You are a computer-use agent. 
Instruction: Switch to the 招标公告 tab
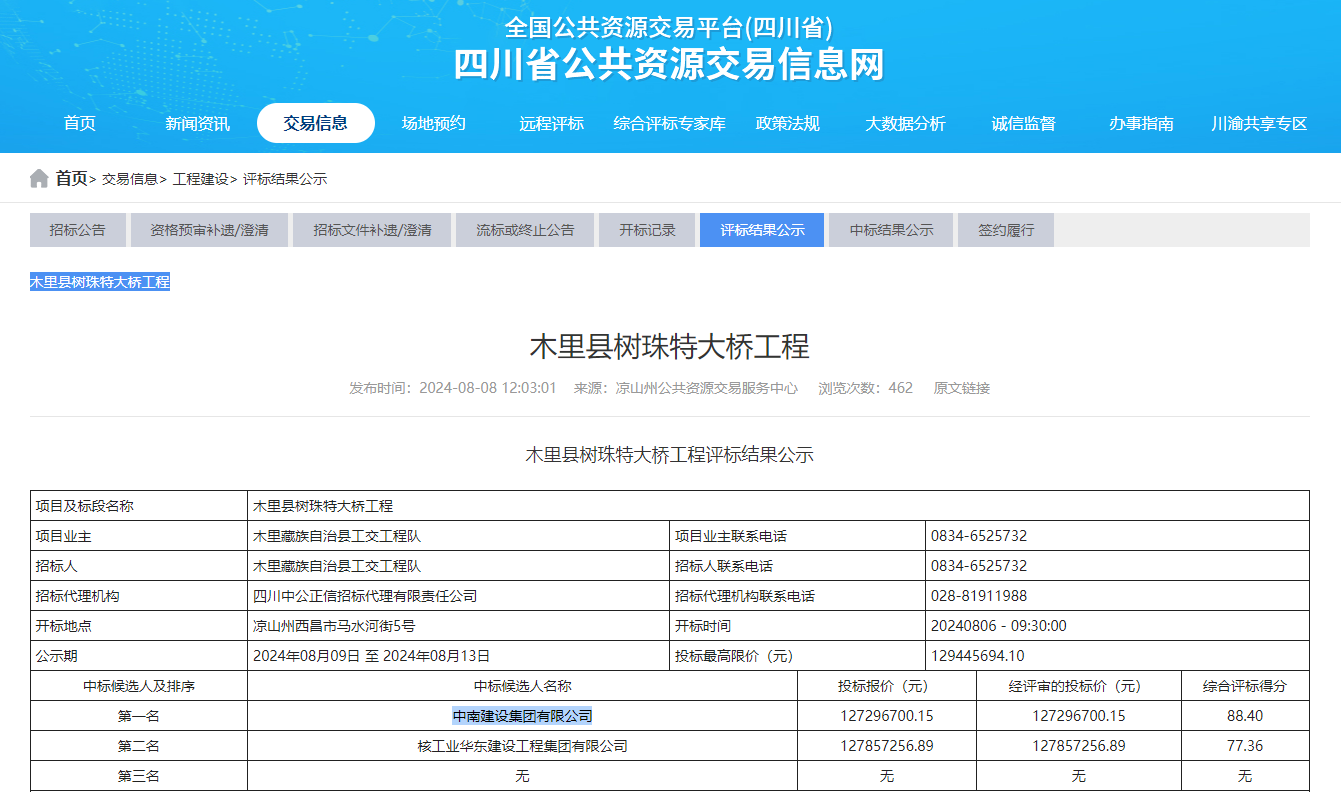(x=77, y=229)
